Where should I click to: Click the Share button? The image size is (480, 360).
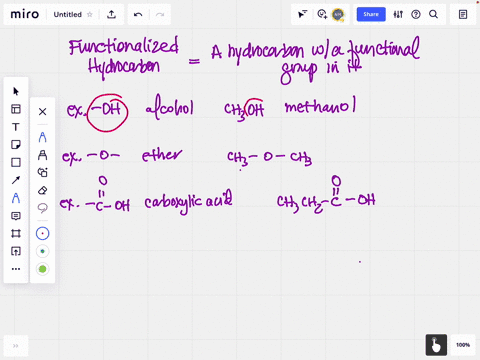(x=371, y=14)
